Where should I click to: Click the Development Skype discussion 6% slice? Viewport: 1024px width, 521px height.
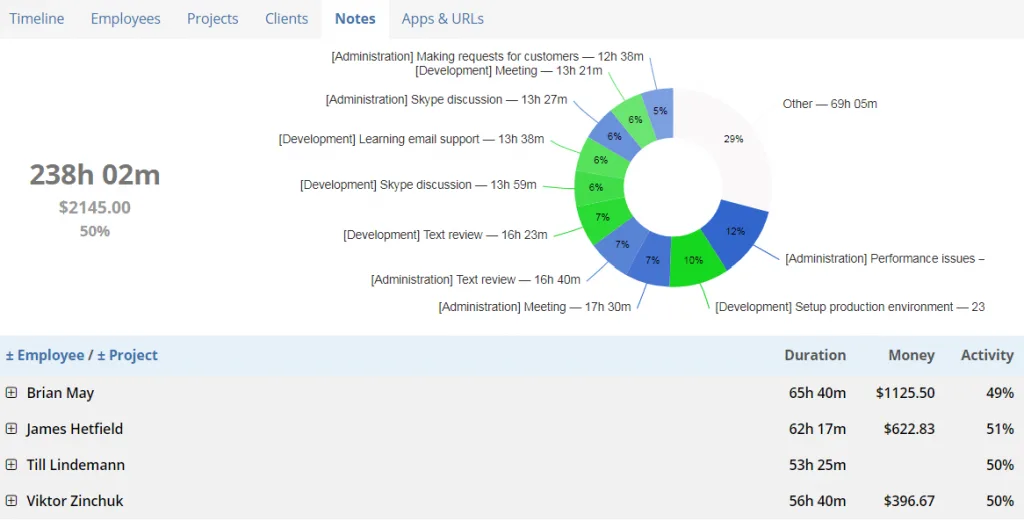point(596,187)
